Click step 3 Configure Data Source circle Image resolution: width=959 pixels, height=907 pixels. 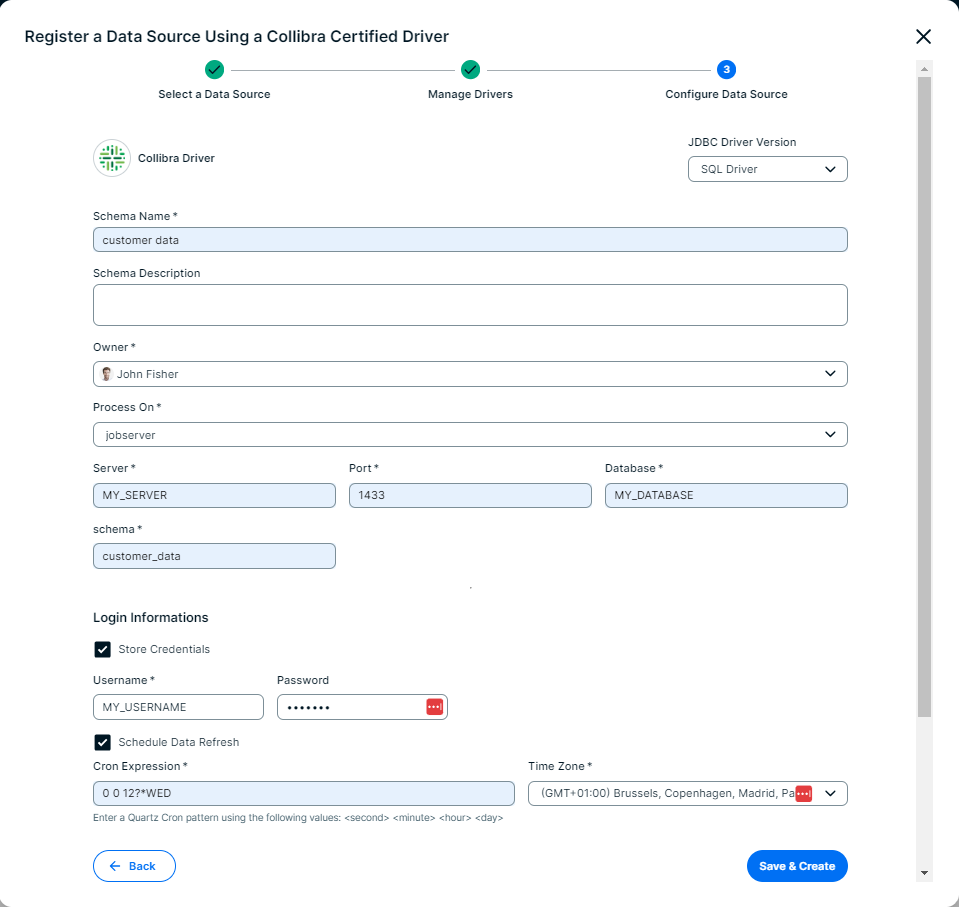coord(726,69)
